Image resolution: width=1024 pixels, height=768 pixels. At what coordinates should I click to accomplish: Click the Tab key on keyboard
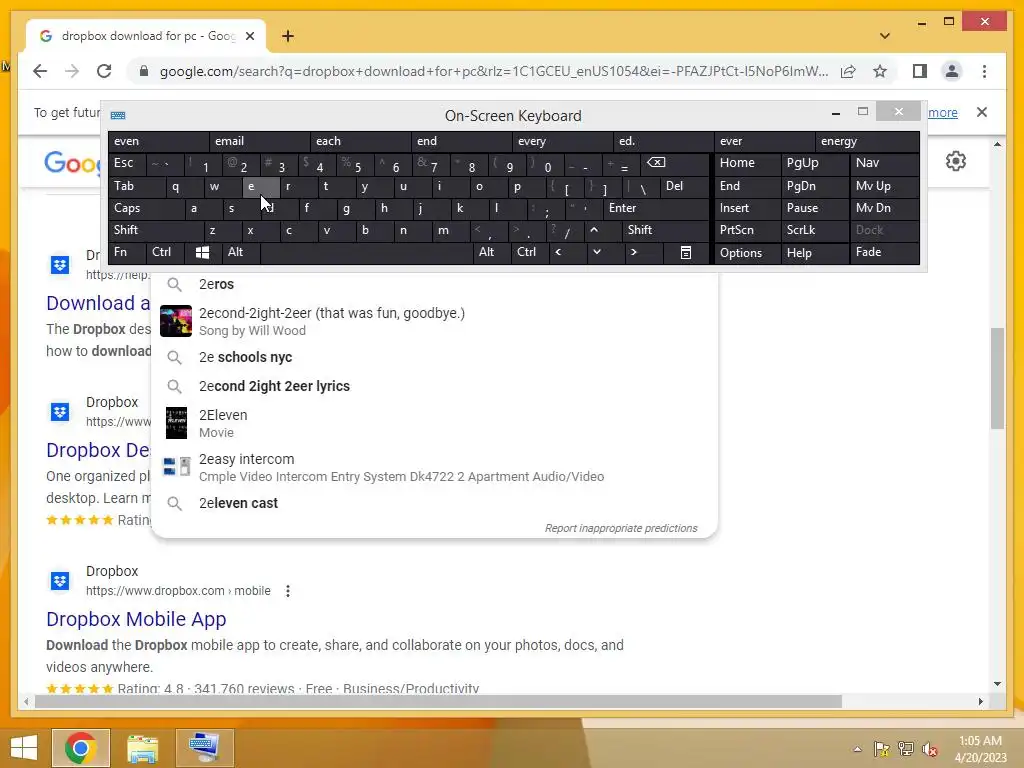(x=137, y=186)
